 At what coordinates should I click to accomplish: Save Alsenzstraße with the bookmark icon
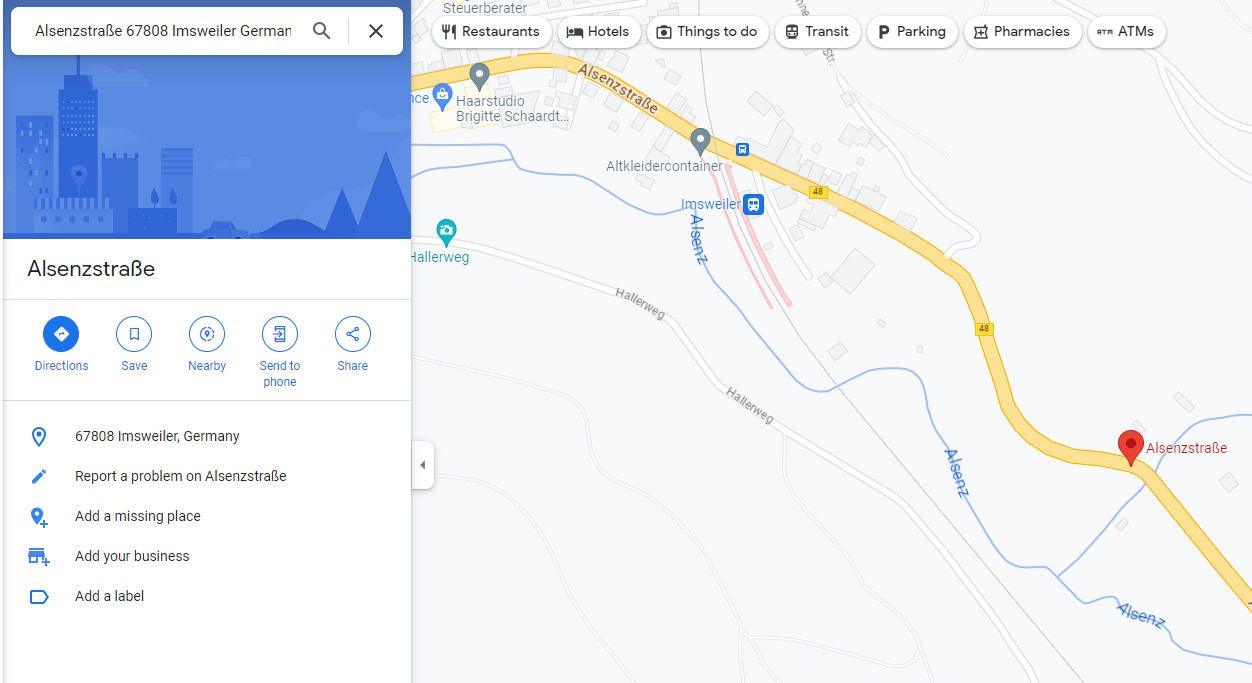pos(134,334)
